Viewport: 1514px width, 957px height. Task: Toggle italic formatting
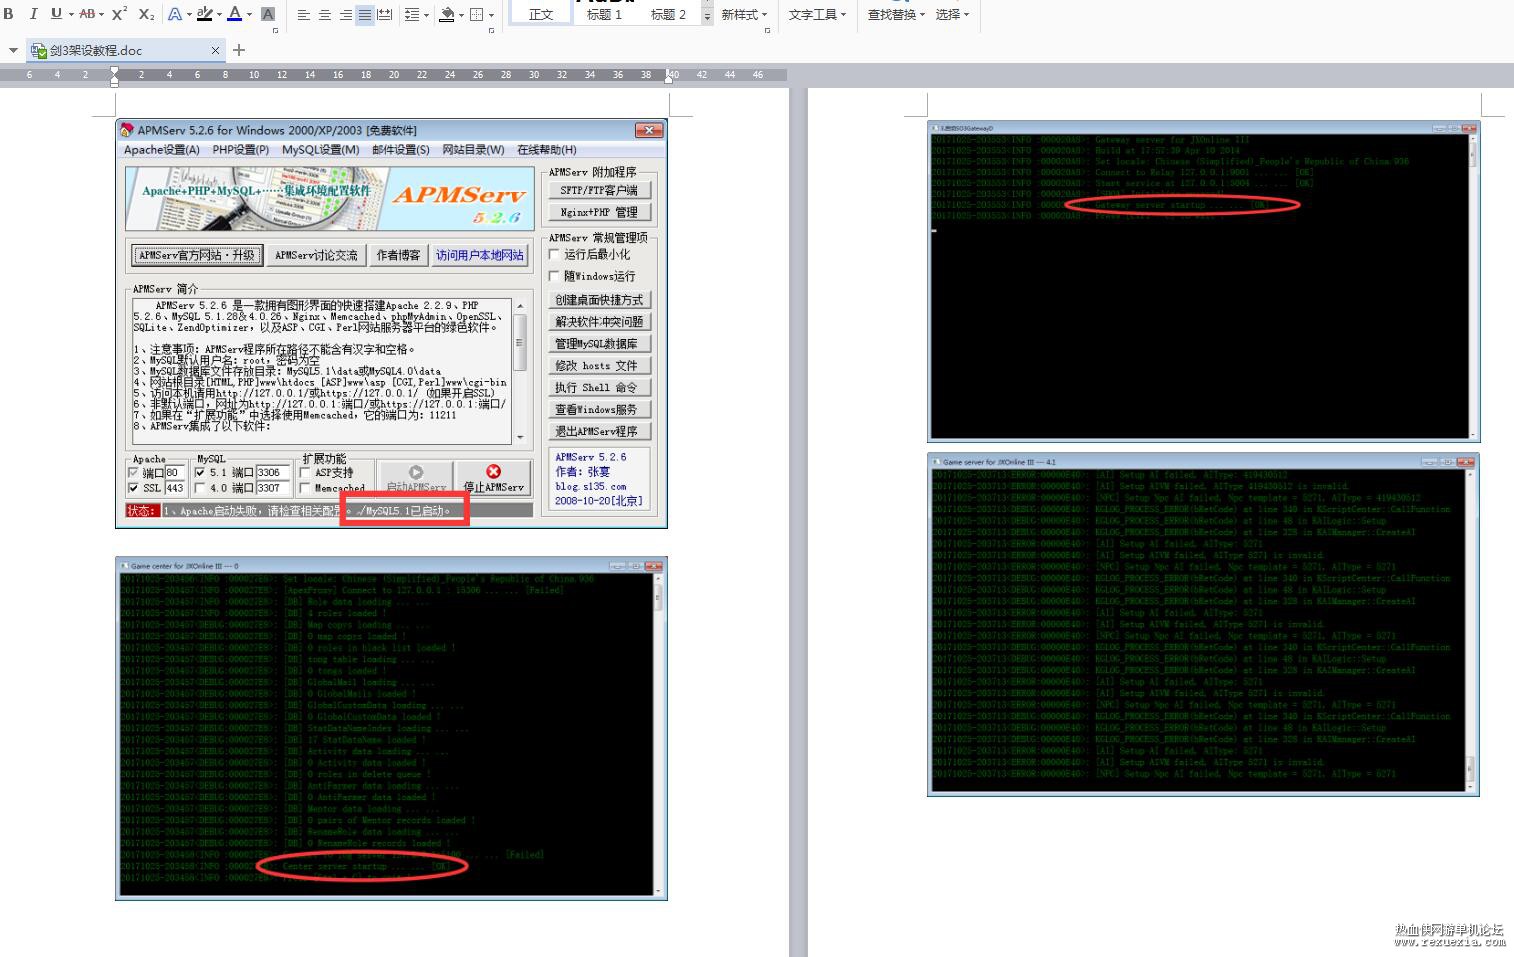(x=33, y=14)
